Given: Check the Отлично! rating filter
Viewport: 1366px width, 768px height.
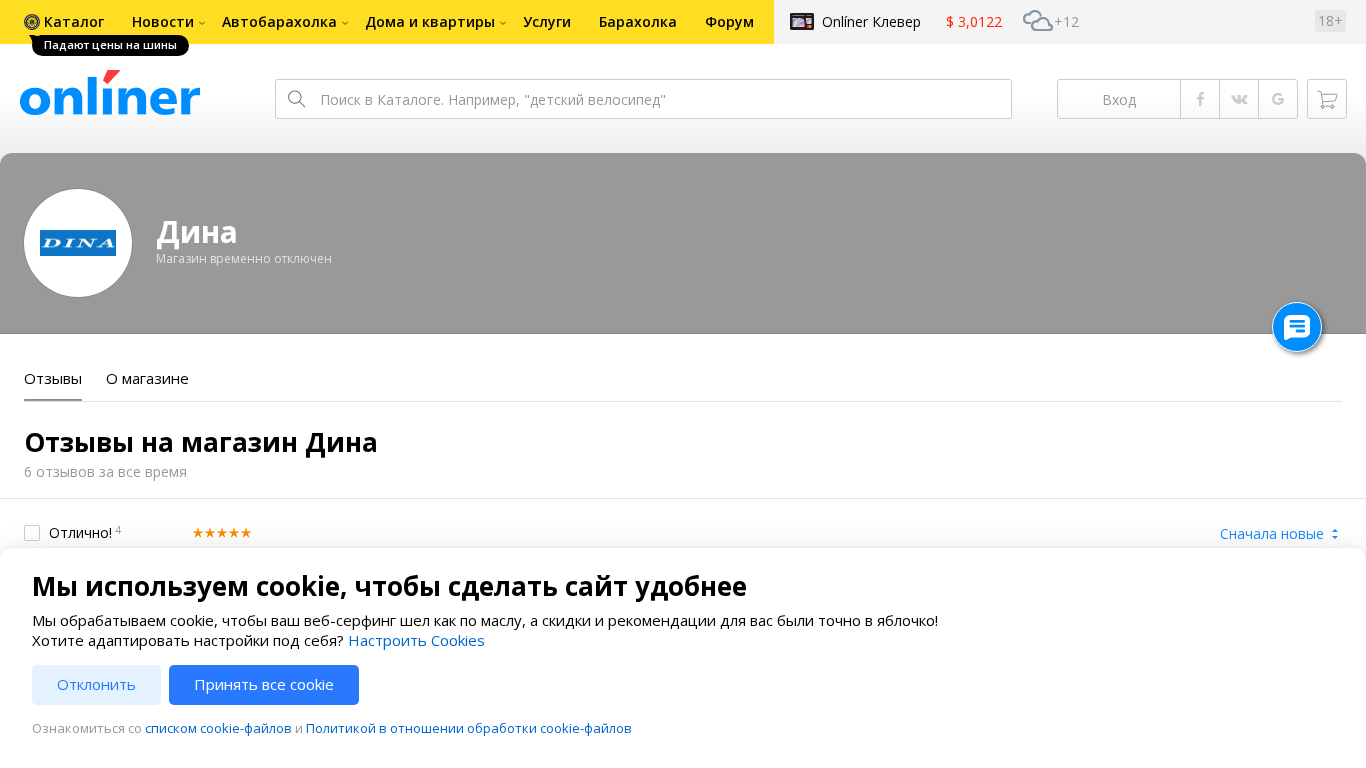Looking at the screenshot, I should (x=32, y=533).
